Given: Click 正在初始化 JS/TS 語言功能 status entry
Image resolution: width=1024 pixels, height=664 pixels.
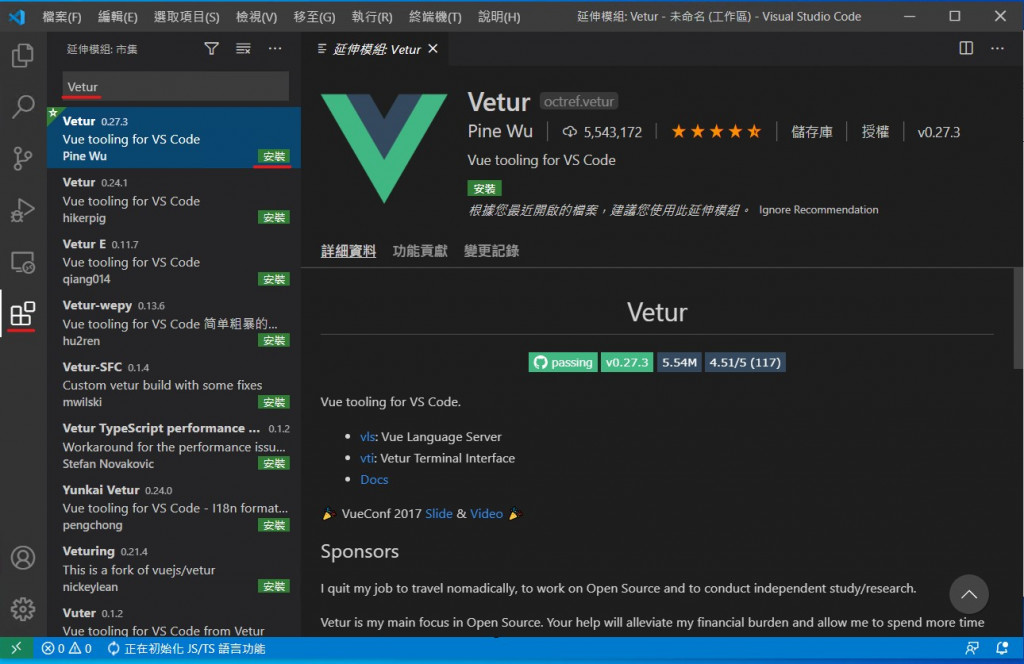Looking at the screenshot, I should (x=186, y=648).
